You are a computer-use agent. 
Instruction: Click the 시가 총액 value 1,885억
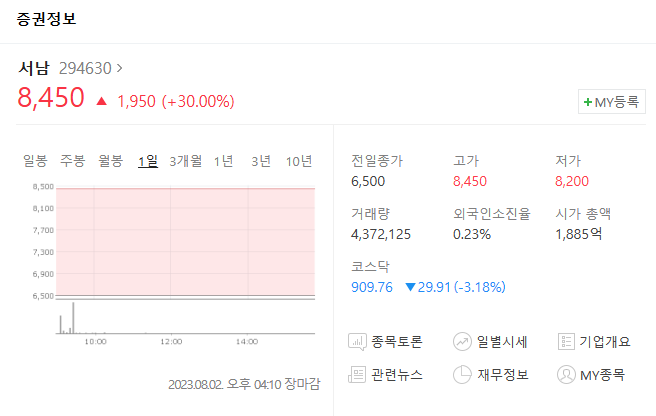pyautogui.click(x=579, y=234)
